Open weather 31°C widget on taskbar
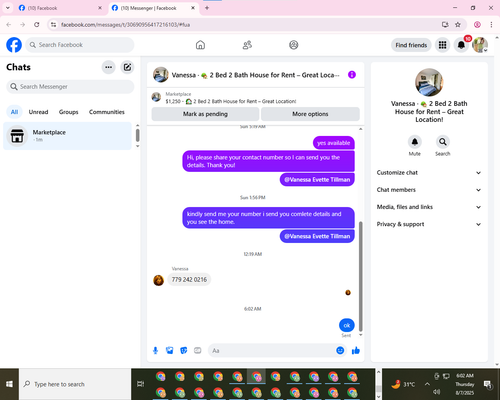The width and height of the screenshot is (500, 400). click(x=403, y=384)
